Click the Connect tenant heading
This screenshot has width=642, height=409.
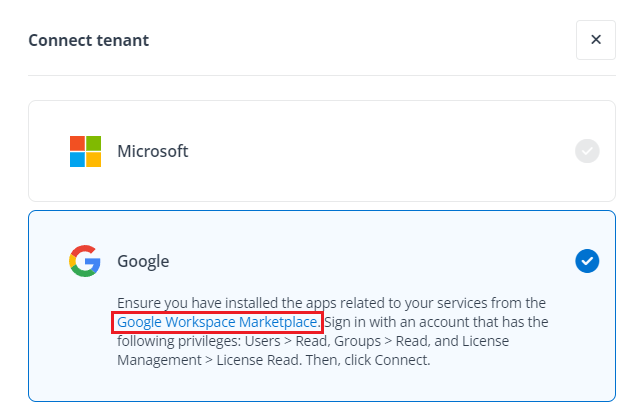[89, 40]
